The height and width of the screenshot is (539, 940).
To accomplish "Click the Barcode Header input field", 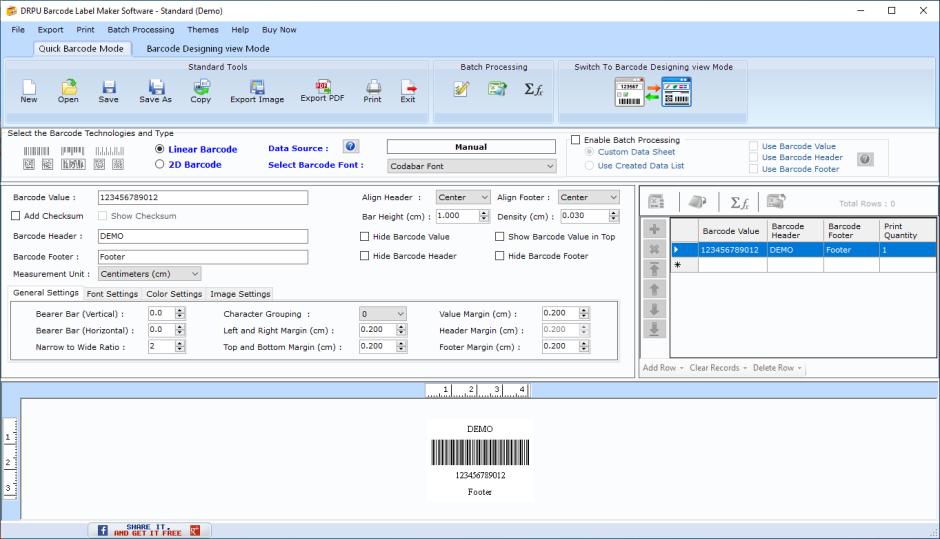I will pyautogui.click(x=203, y=236).
